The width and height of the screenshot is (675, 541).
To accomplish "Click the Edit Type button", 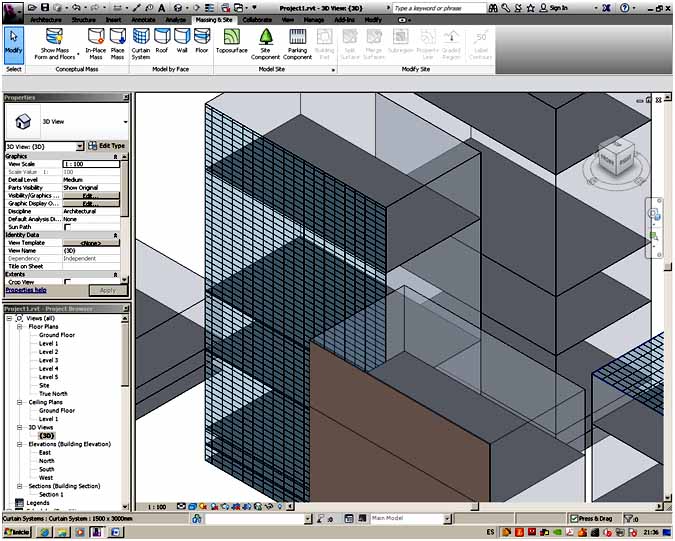I will coord(106,146).
